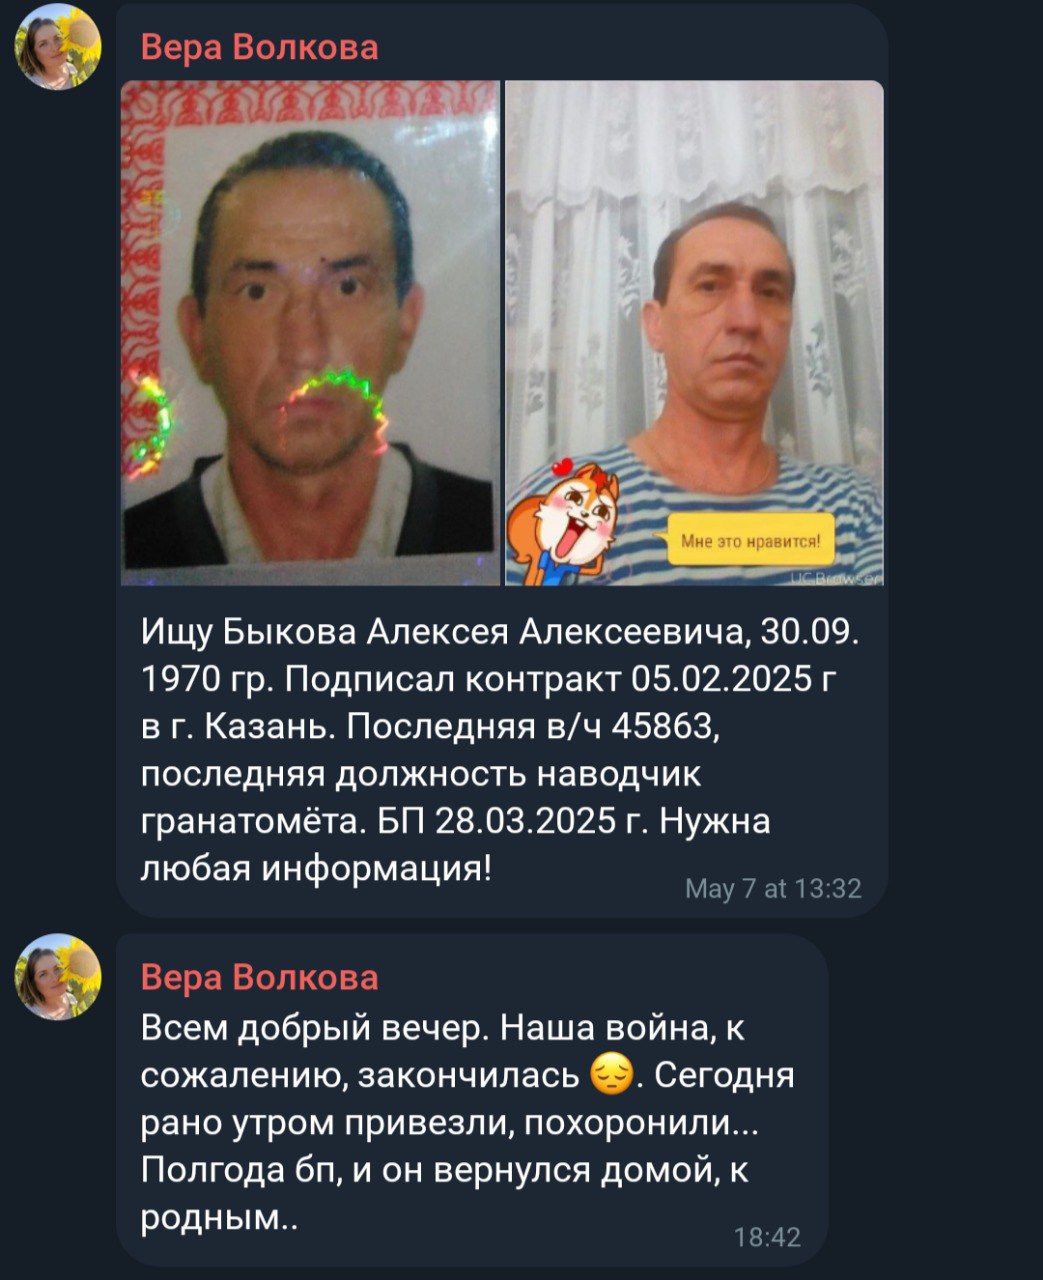The height and width of the screenshot is (1280, 1043).
Task: Click the yellow Мне это нравится! label
Action: point(749,542)
